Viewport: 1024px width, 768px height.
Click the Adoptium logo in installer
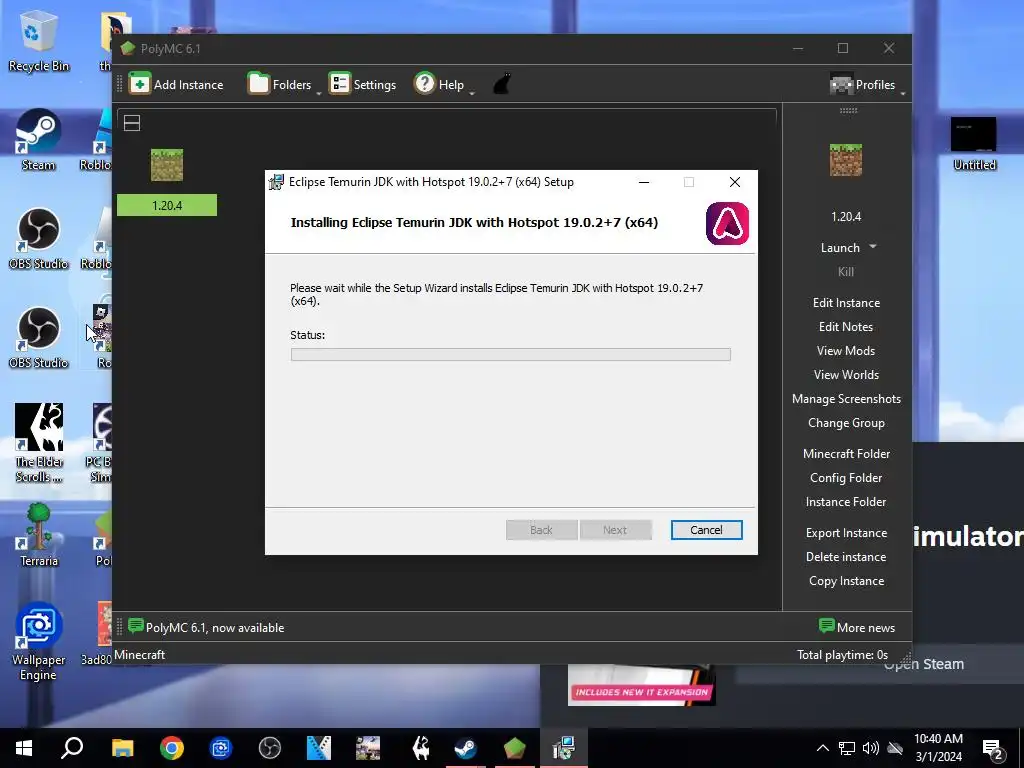tap(727, 223)
